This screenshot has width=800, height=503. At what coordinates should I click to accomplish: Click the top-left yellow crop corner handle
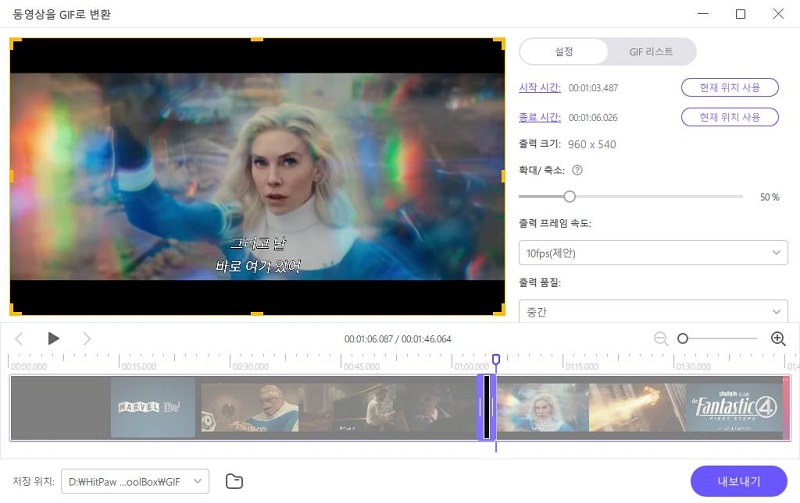[x=15, y=43]
